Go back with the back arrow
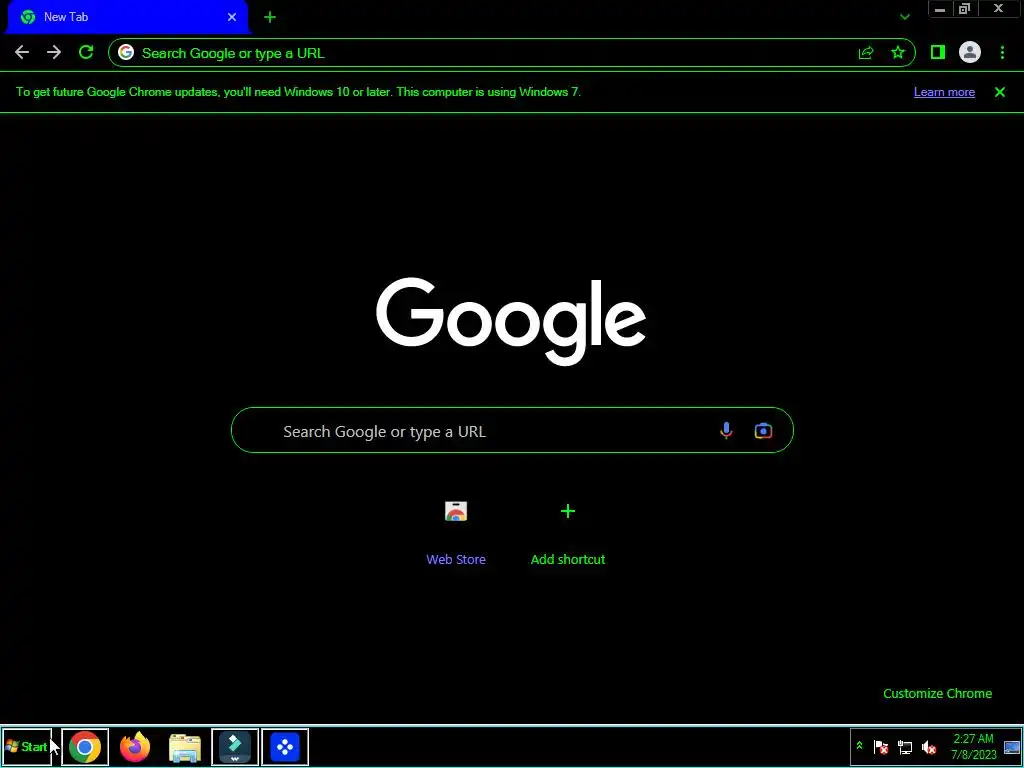 [22, 53]
